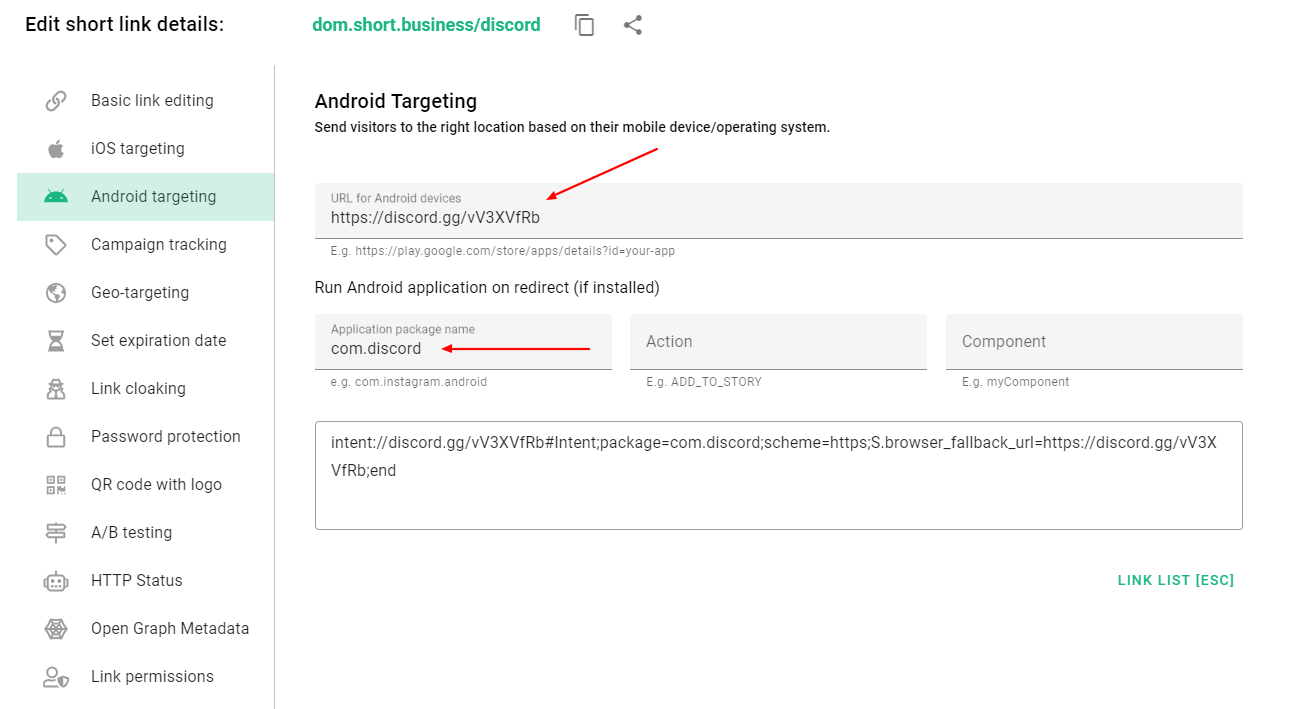Open Geo-targeting via the globe icon

point(55,292)
